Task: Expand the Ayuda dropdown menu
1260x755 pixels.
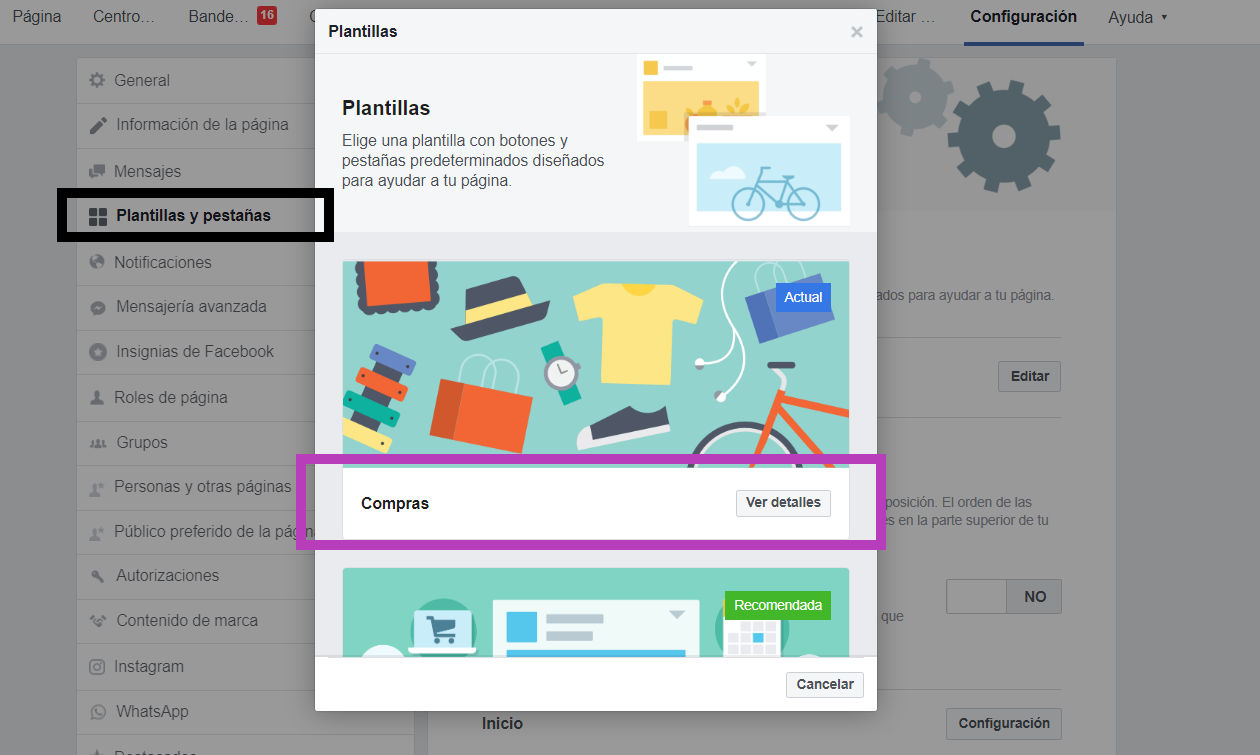Action: pos(1138,17)
